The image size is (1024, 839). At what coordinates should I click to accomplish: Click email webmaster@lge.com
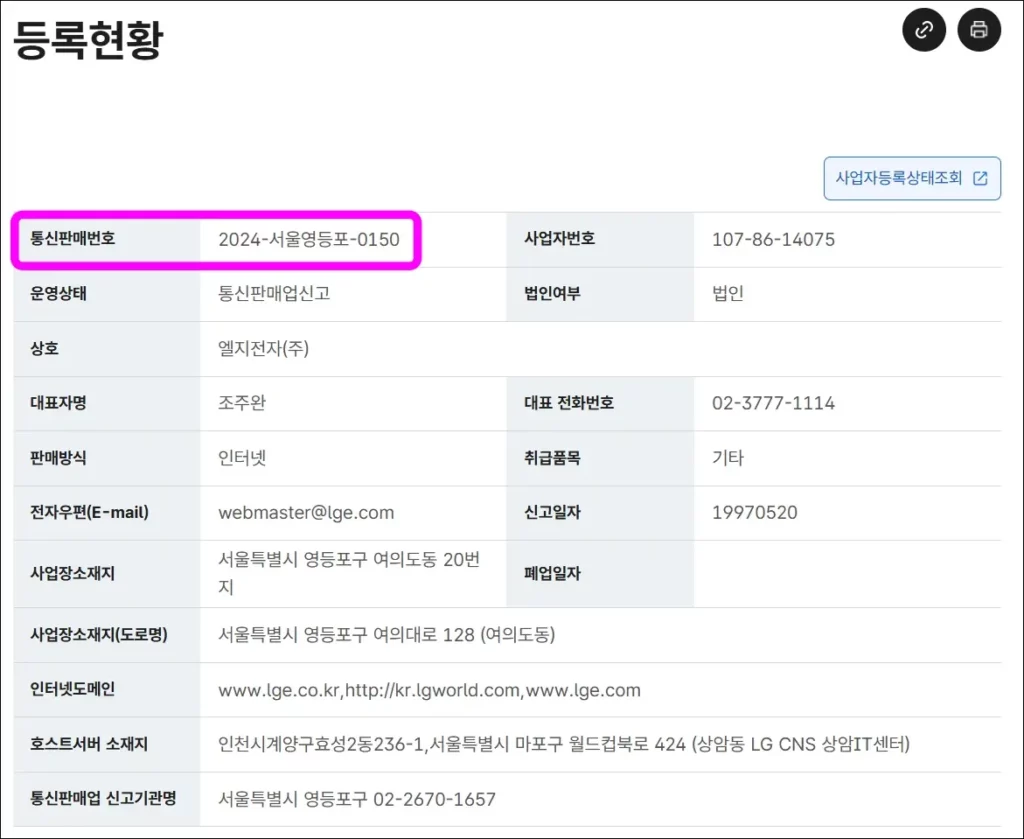[306, 513]
